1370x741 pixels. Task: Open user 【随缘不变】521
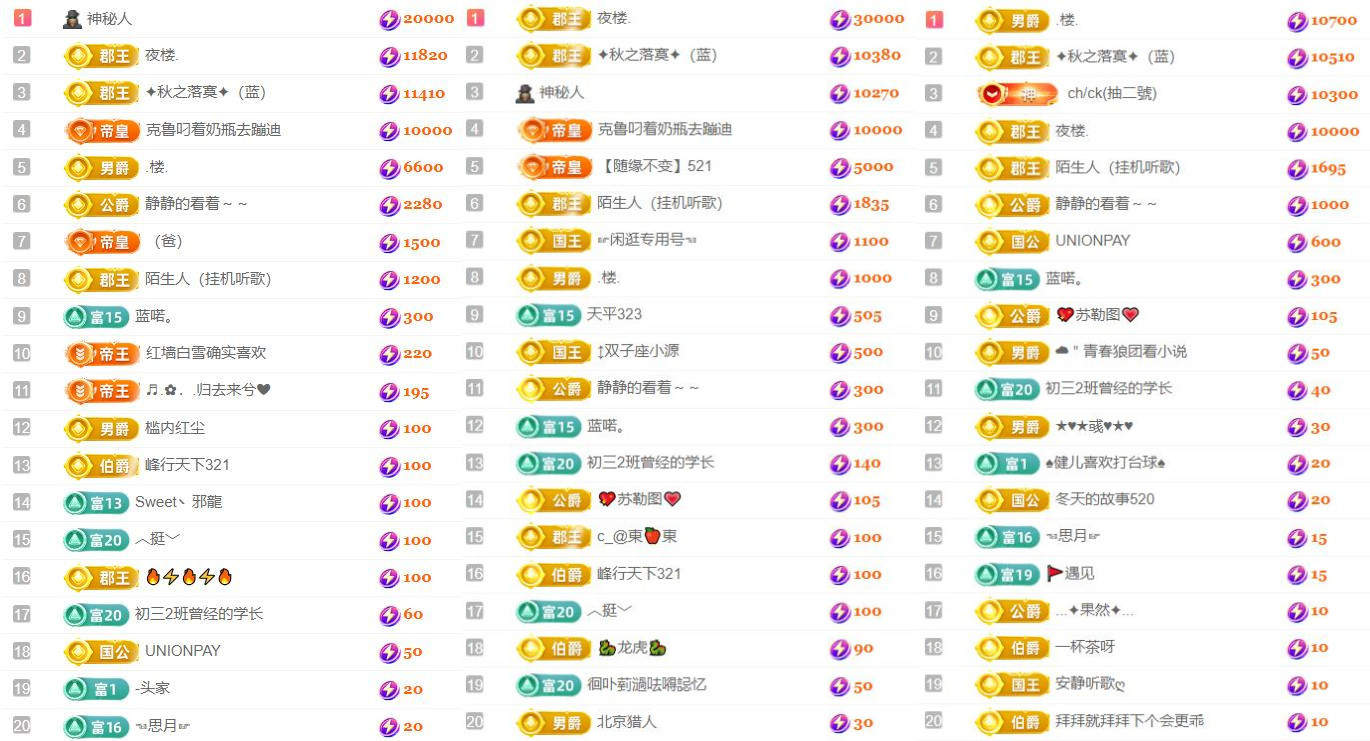click(x=655, y=166)
